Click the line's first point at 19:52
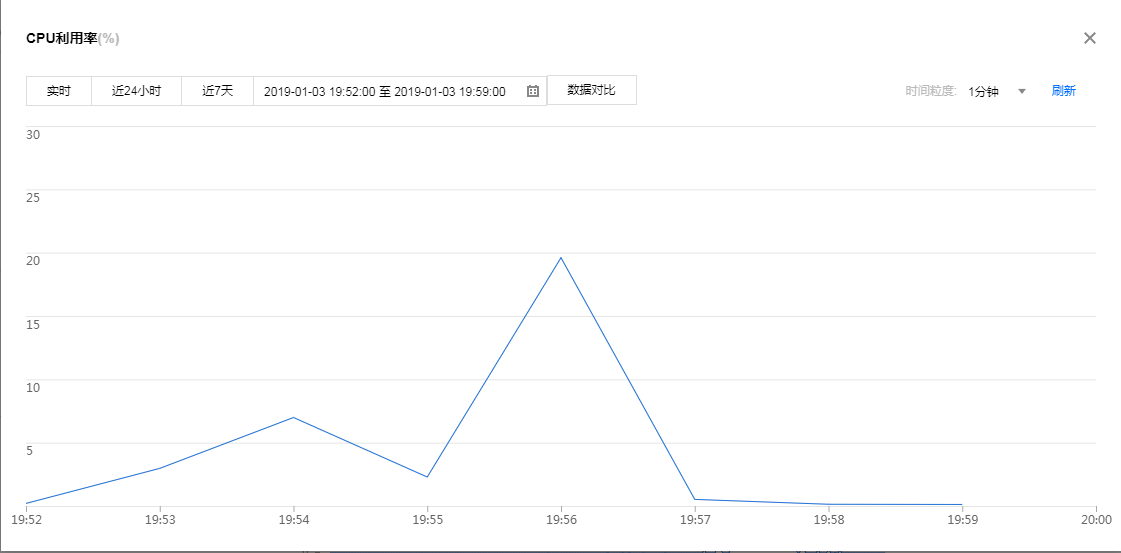This screenshot has height=553, width=1121. [27, 503]
